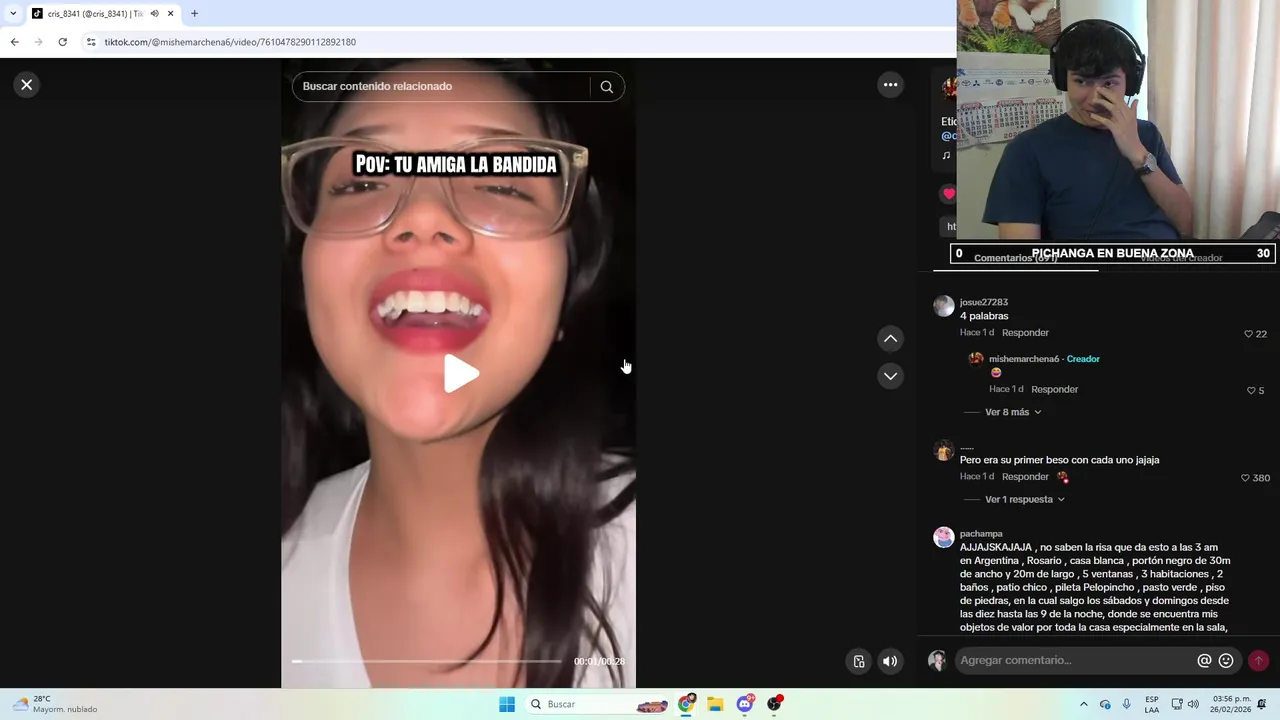This screenshot has height=720, width=1280.
Task: Close the cris_8341 browser tab
Action: 170,14
